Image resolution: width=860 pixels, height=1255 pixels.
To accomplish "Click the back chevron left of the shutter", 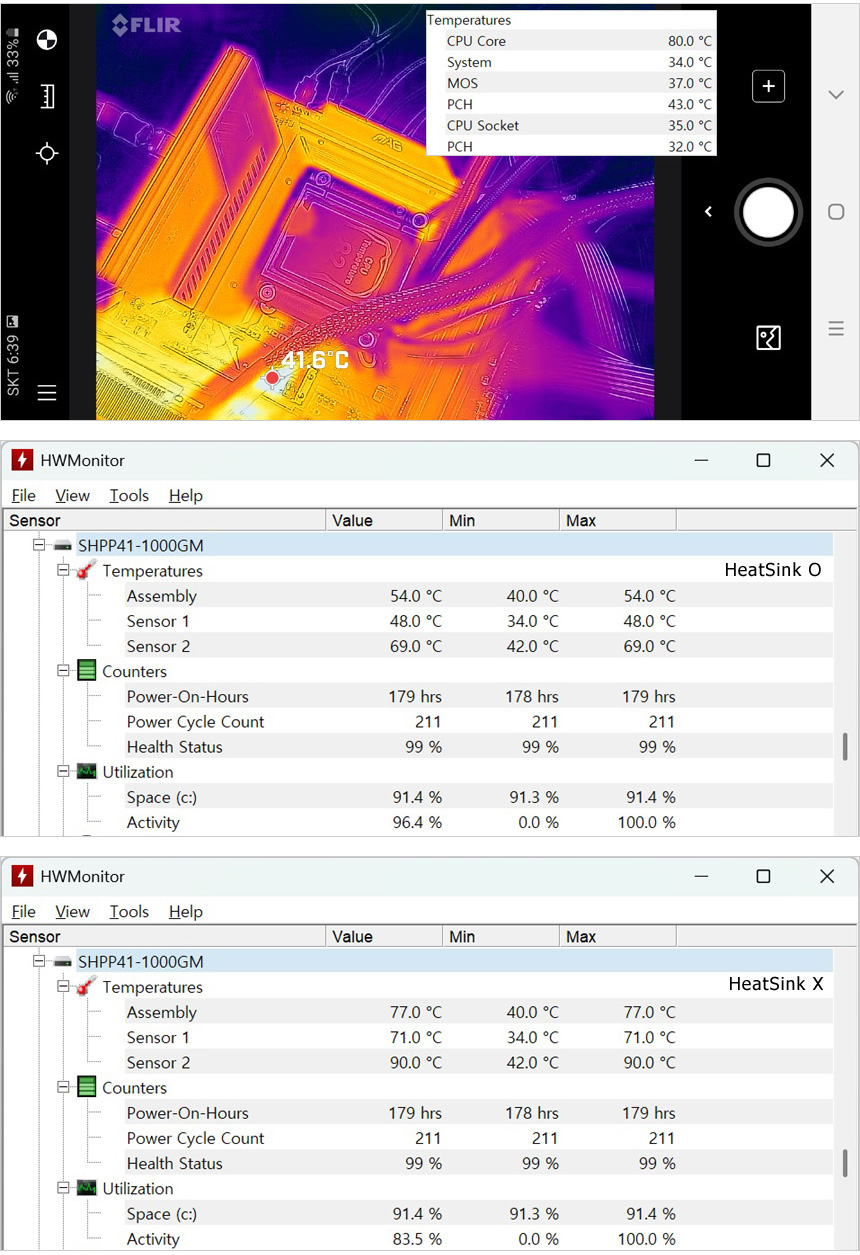I will pyautogui.click(x=708, y=212).
